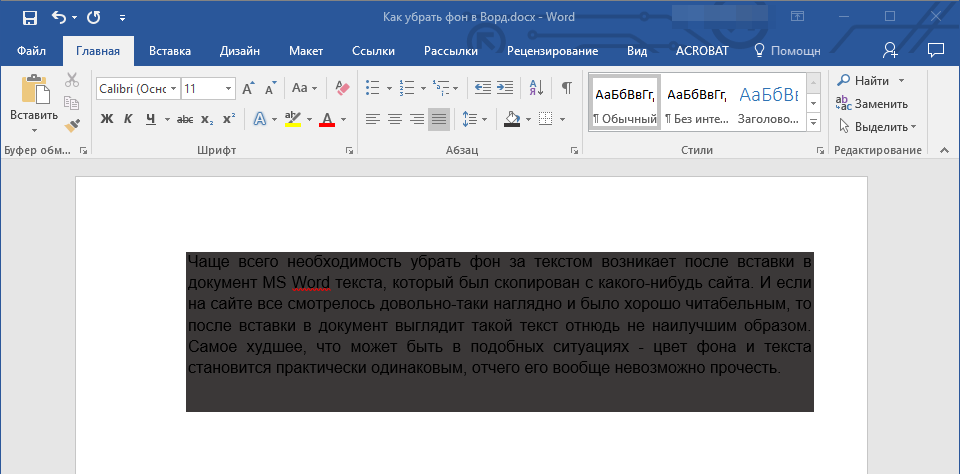Toggle italic К formatting
960x474 pixels.
coord(128,119)
